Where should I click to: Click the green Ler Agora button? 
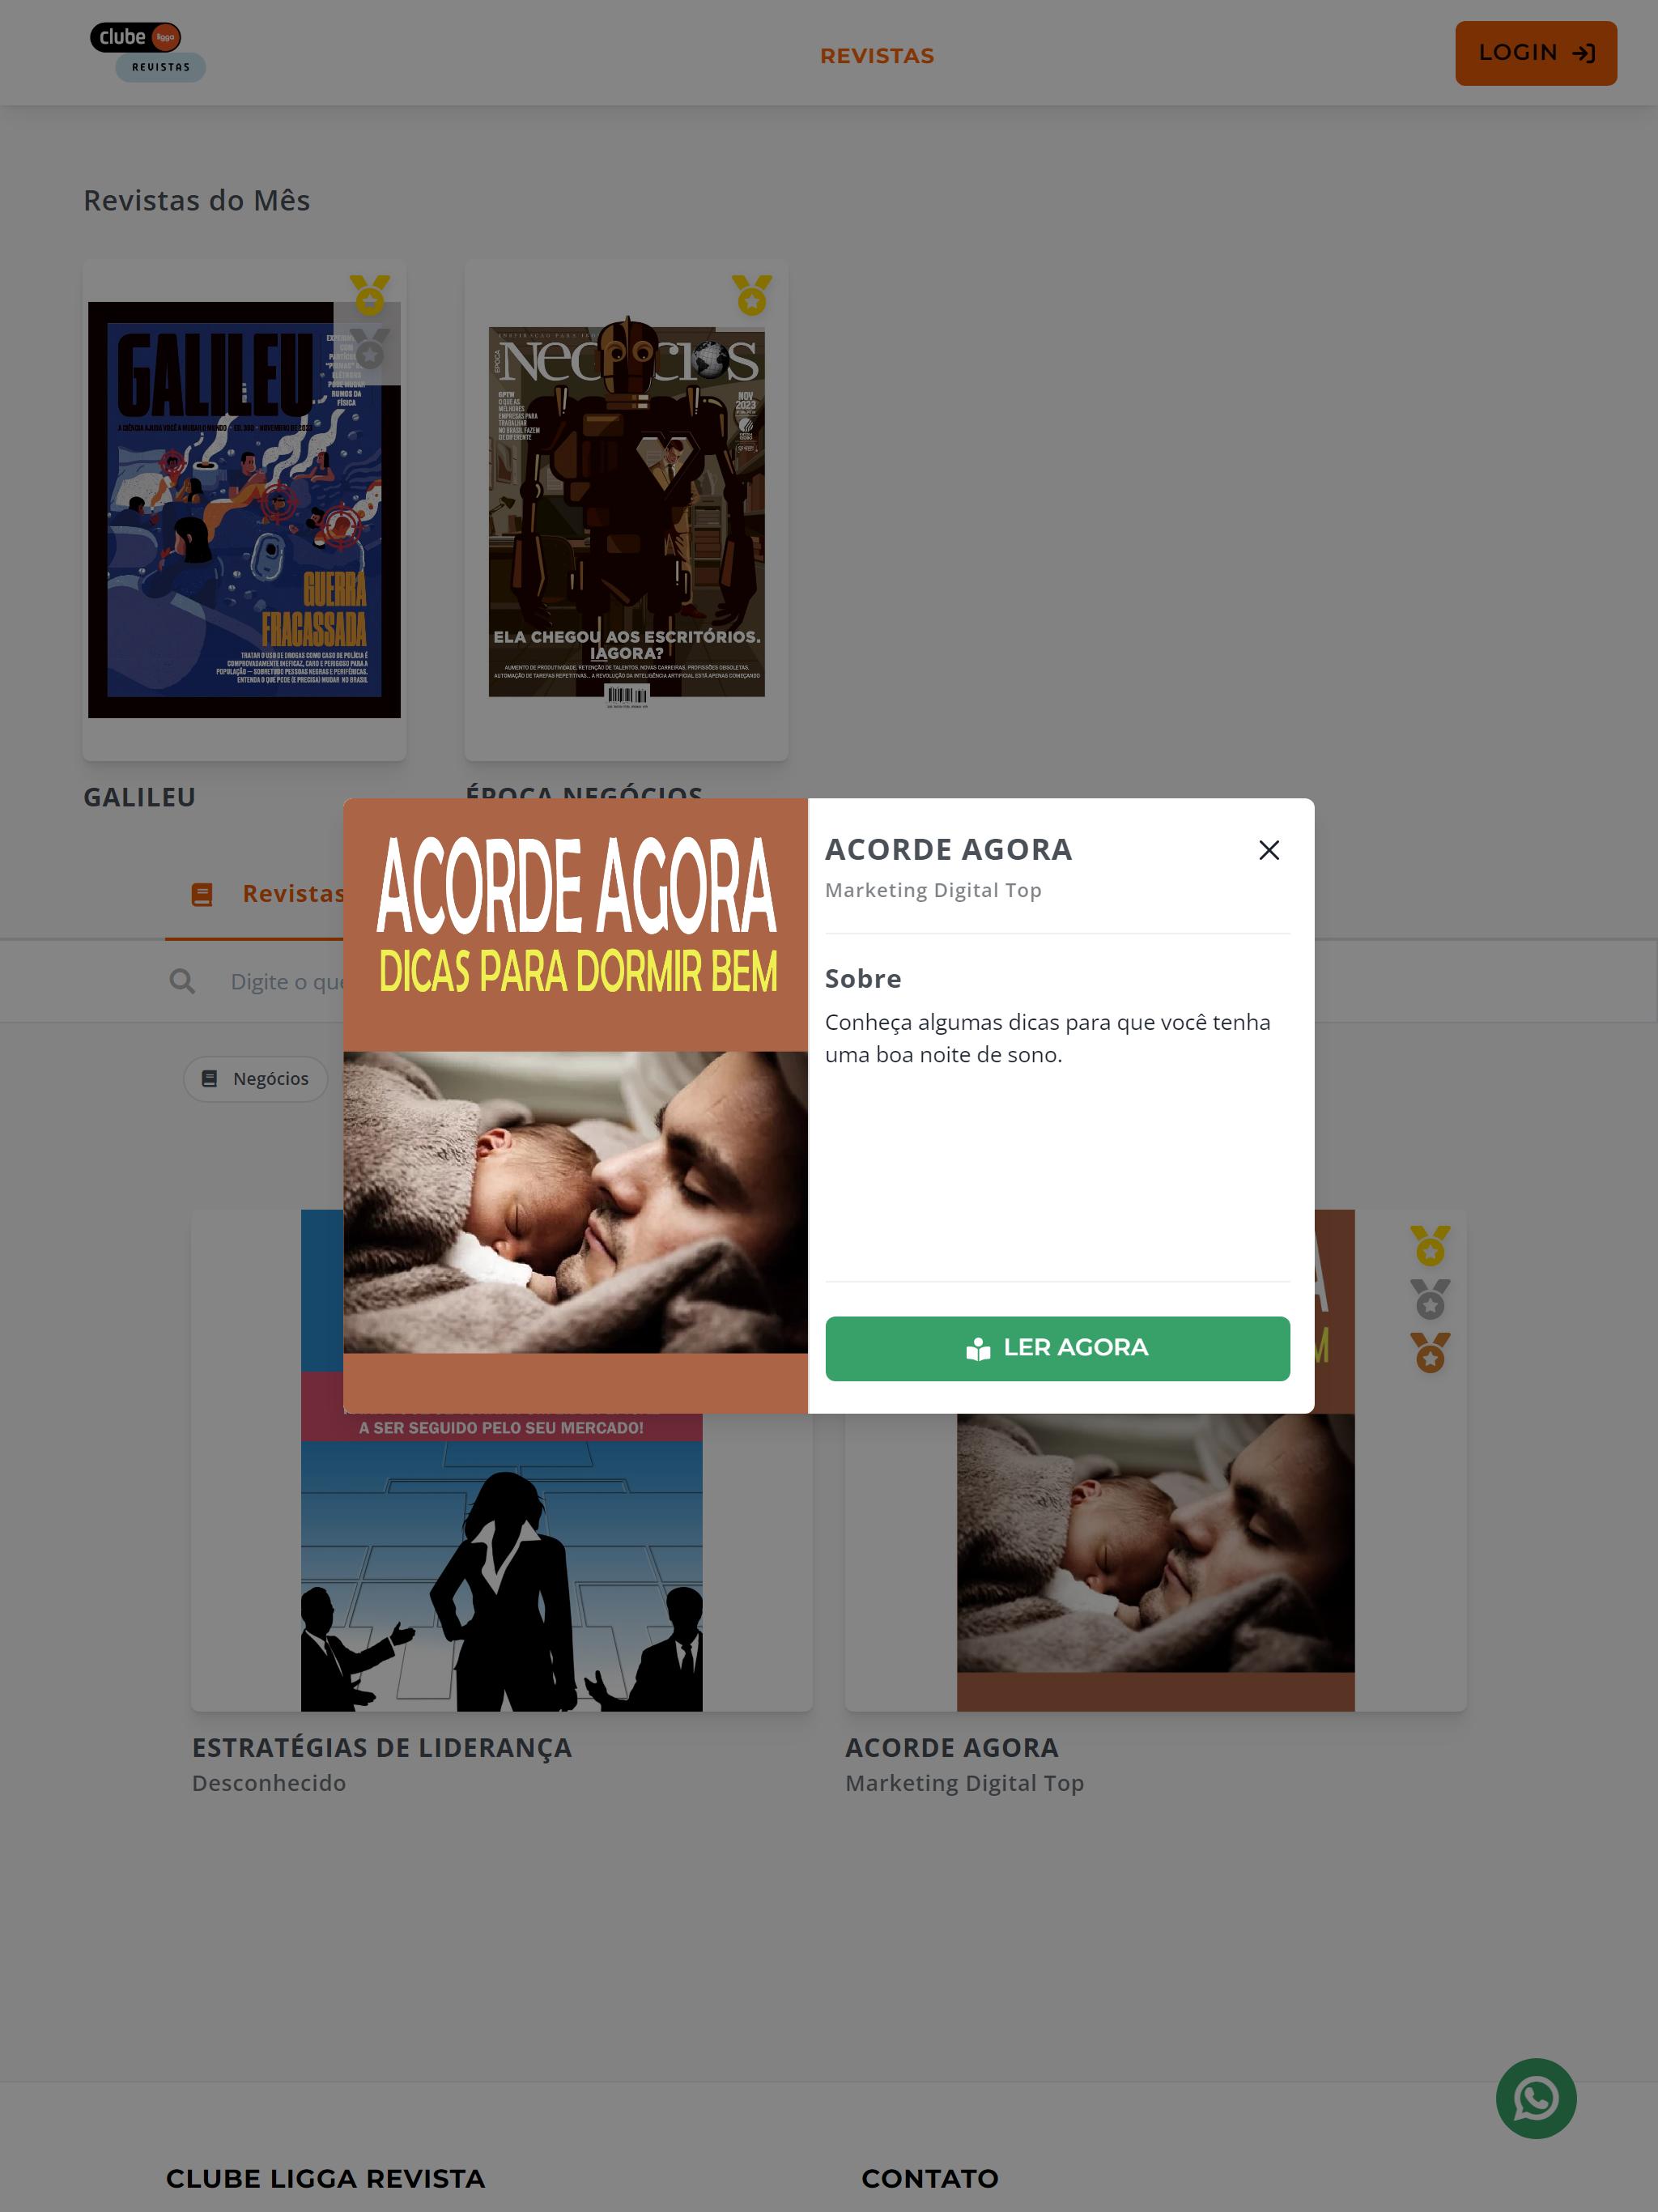pyautogui.click(x=1057, y=1348)
